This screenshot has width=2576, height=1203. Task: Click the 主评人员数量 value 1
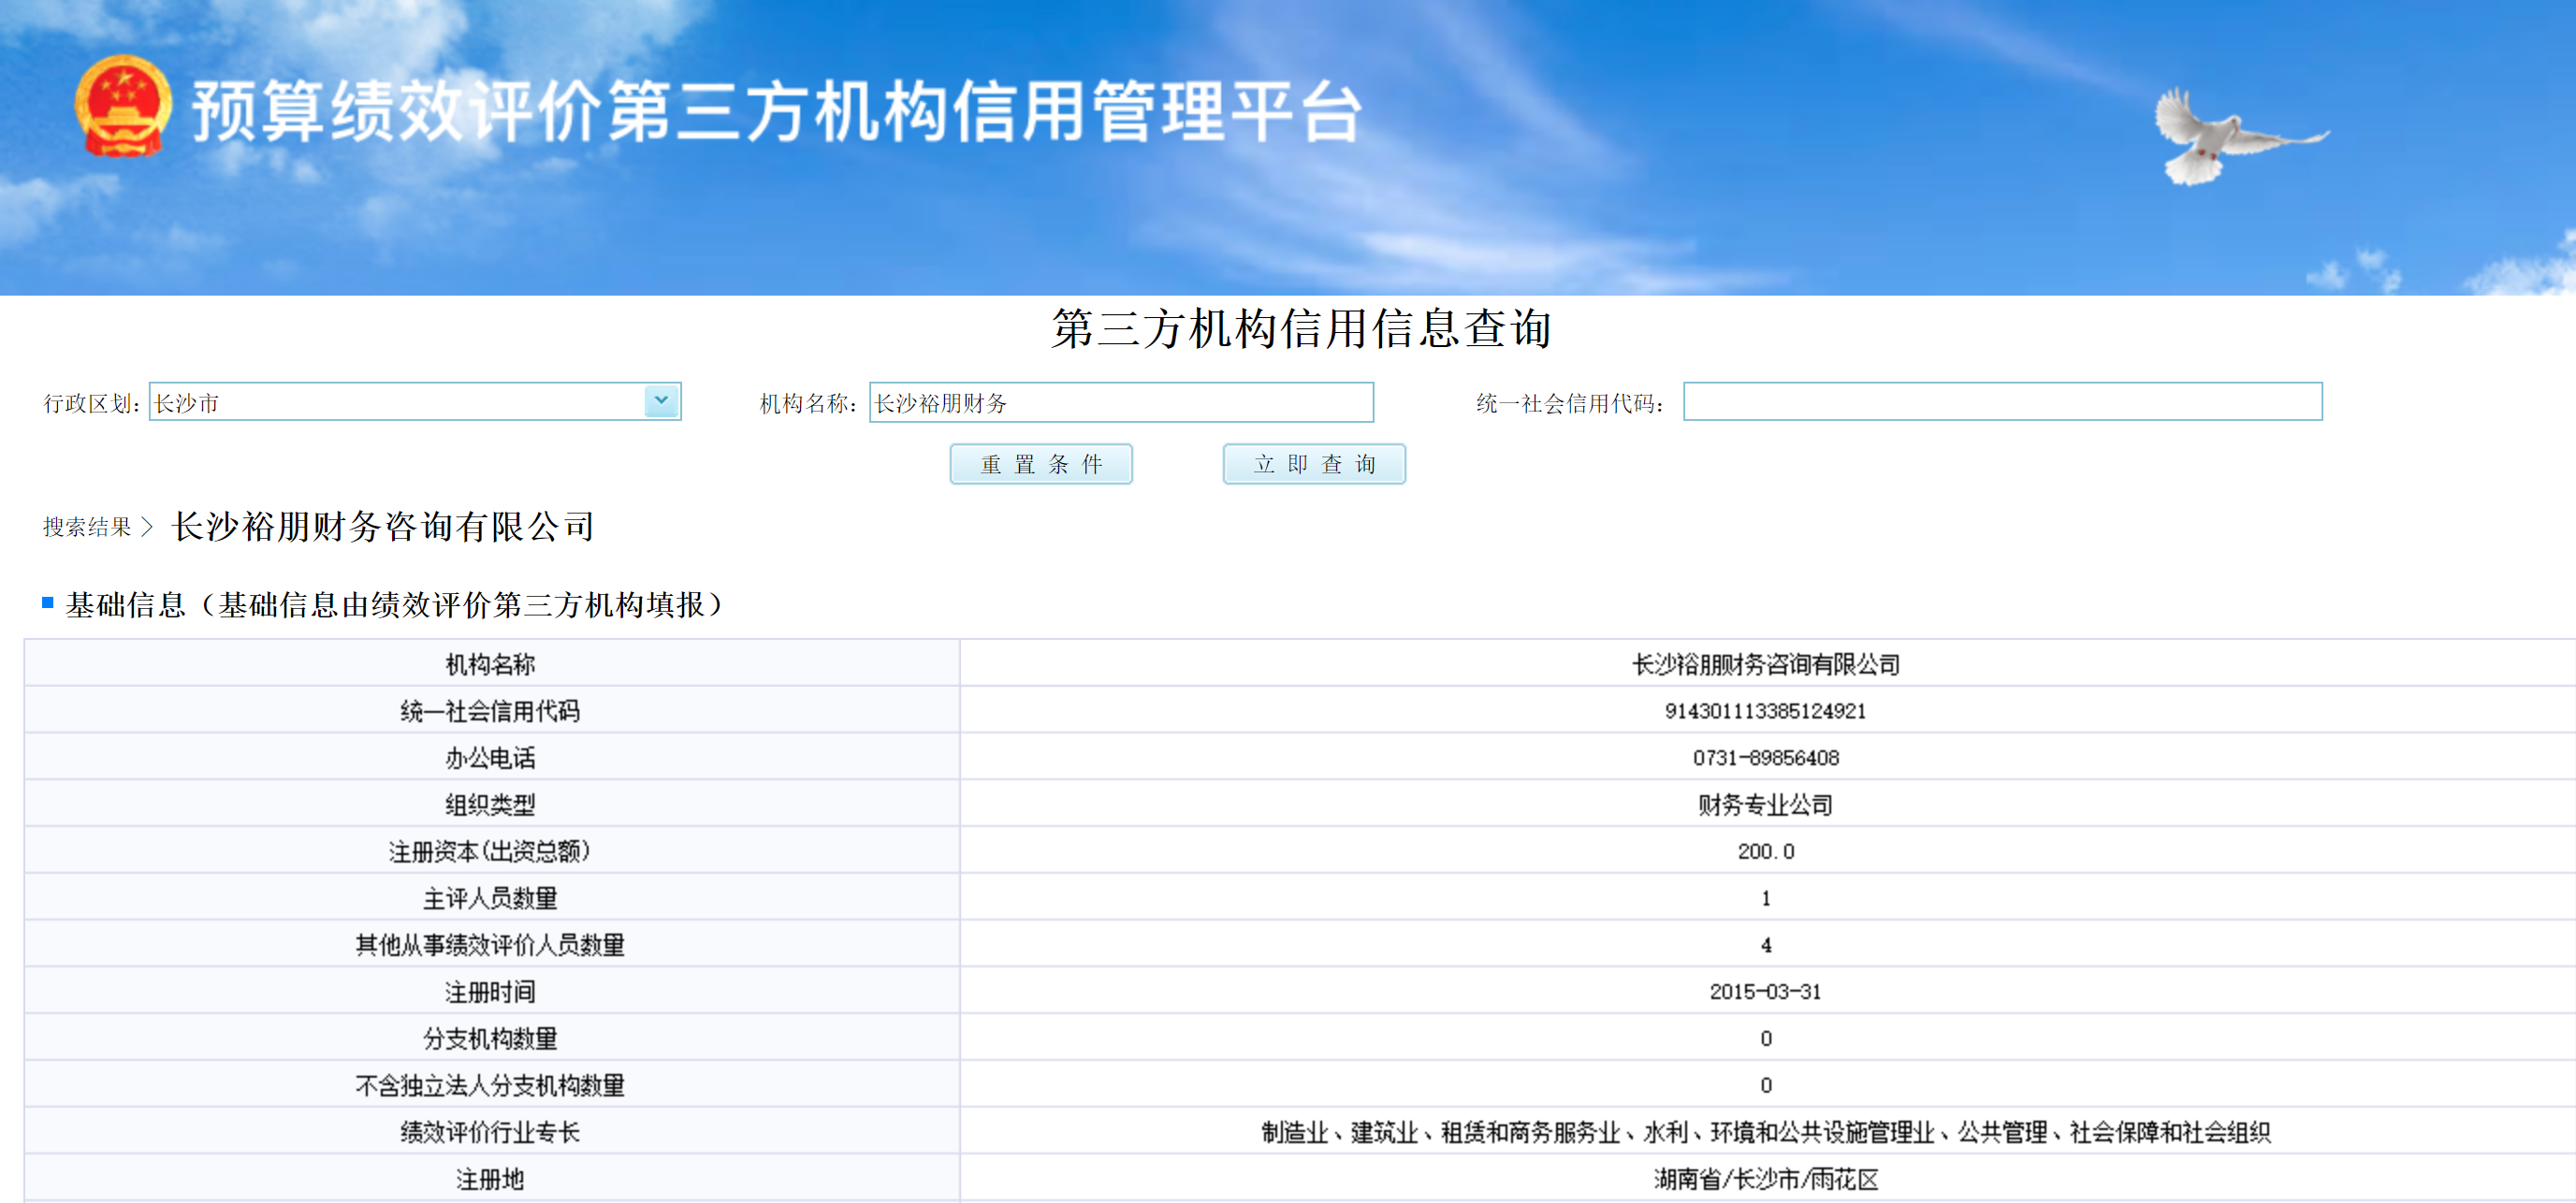[1765, 898]
